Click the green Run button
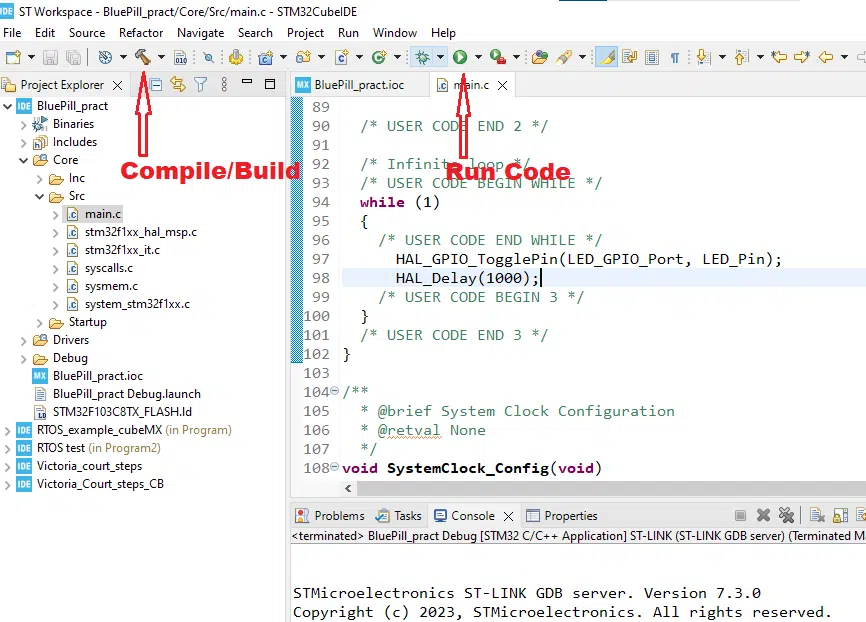866x622 pixels. coord(460,57)
